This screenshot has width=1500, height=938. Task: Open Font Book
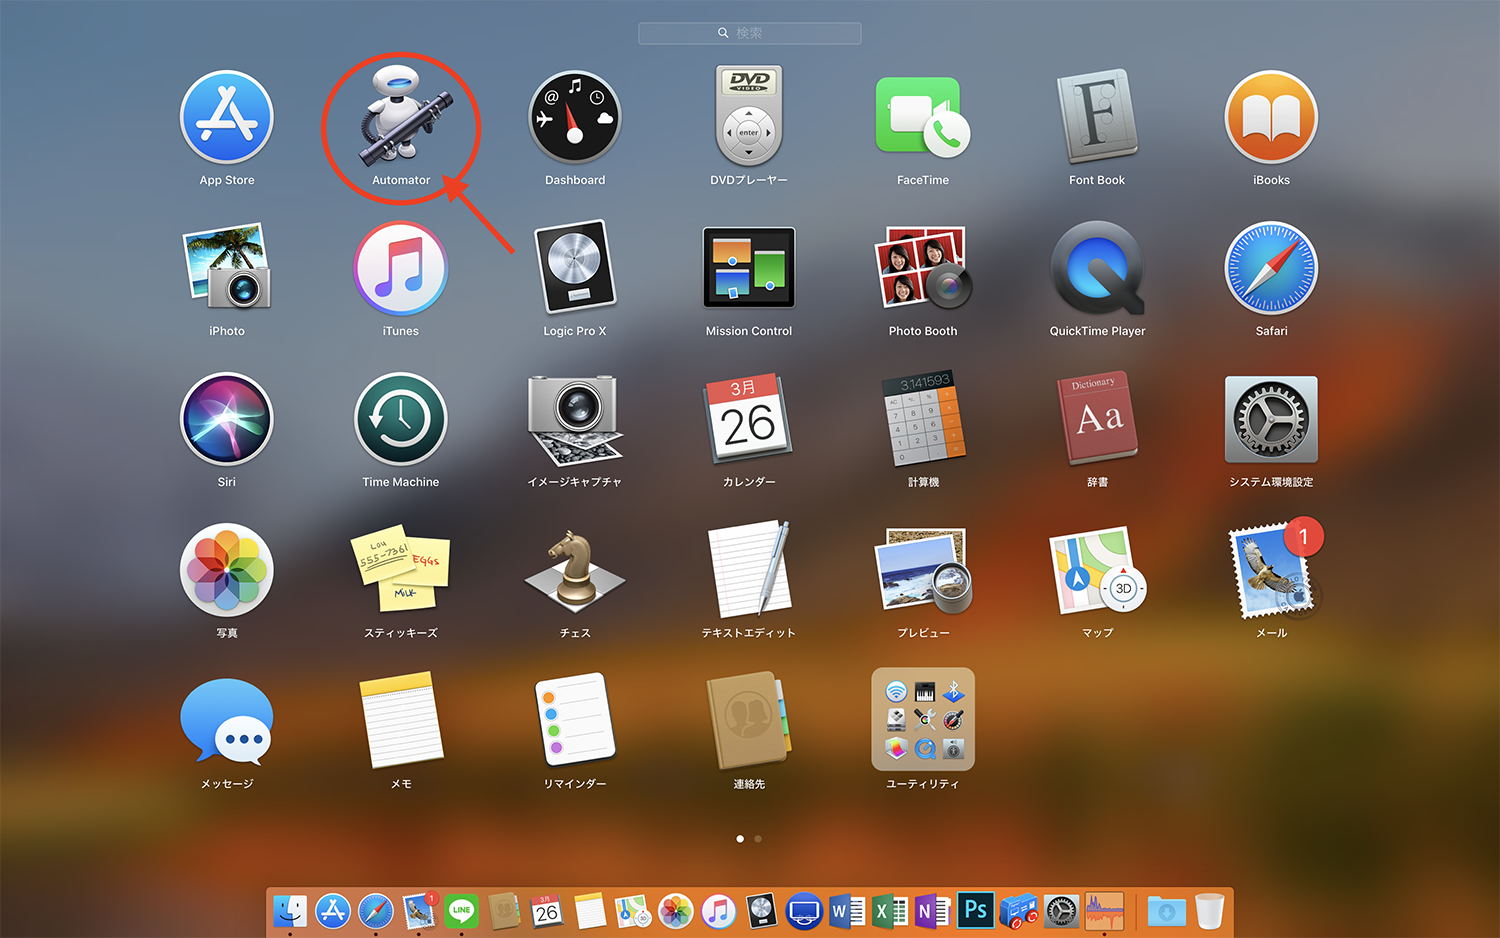coord(1097,116)
